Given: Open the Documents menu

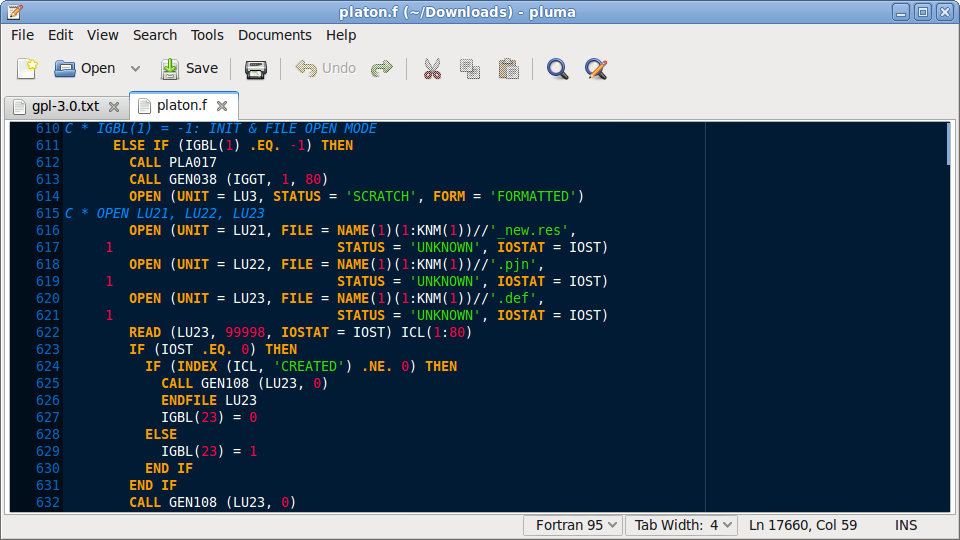Looking at the screenshot, I should pyautogui.click(x=274, y=35).
